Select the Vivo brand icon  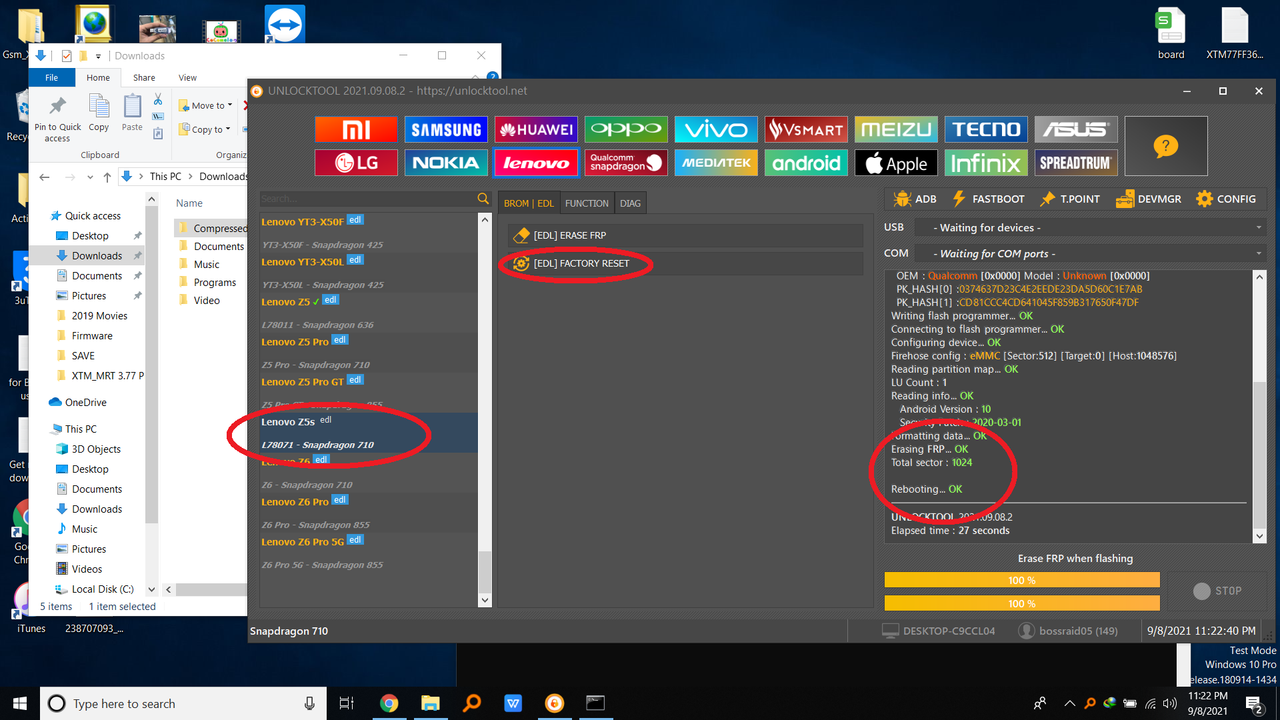click(x=716, y=129)
